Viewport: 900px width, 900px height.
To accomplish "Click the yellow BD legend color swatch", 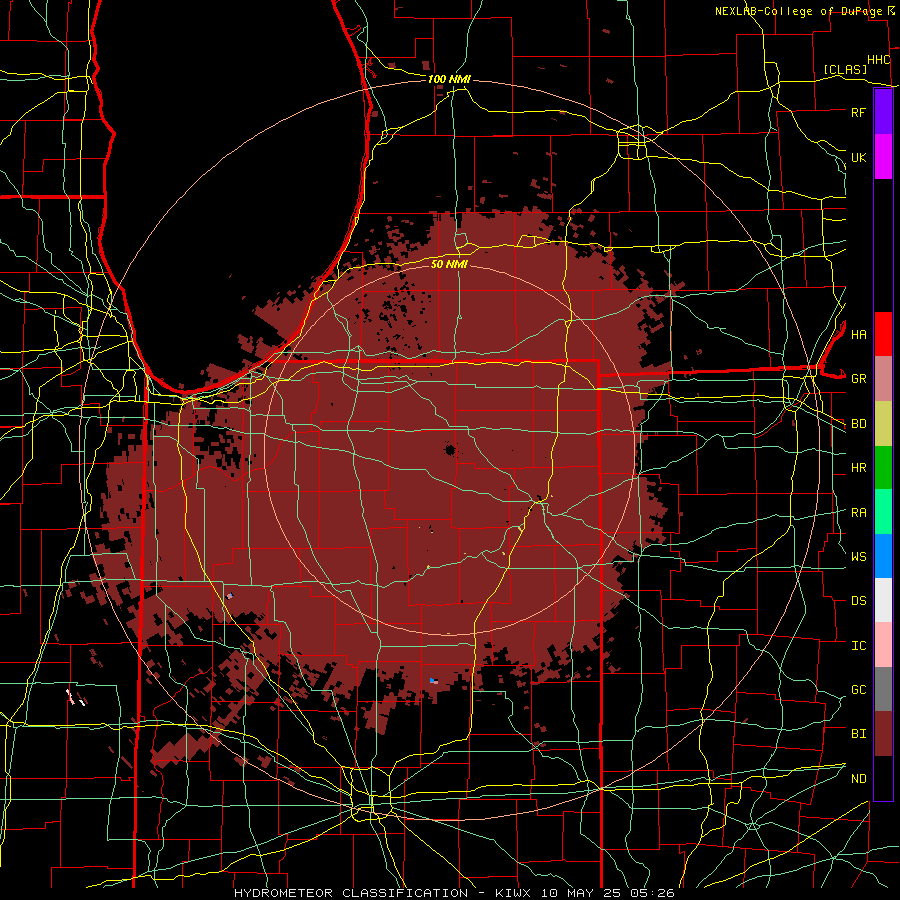I will coord(883,424).
